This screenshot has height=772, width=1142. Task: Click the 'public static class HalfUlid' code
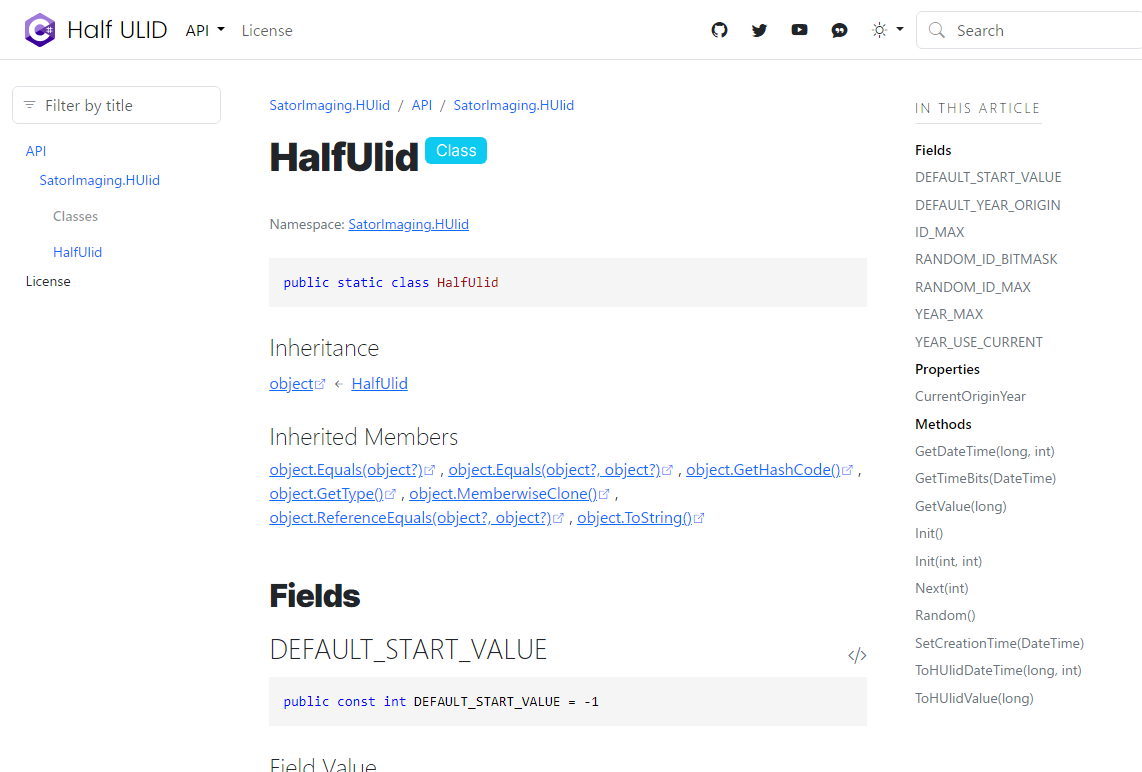coord(391,283)
